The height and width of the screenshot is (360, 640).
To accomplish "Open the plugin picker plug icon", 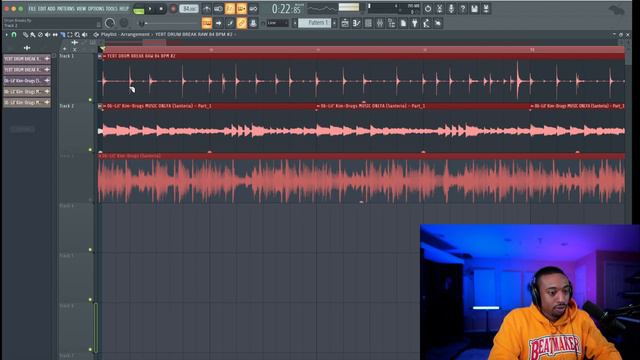I will tap(414, 23).
